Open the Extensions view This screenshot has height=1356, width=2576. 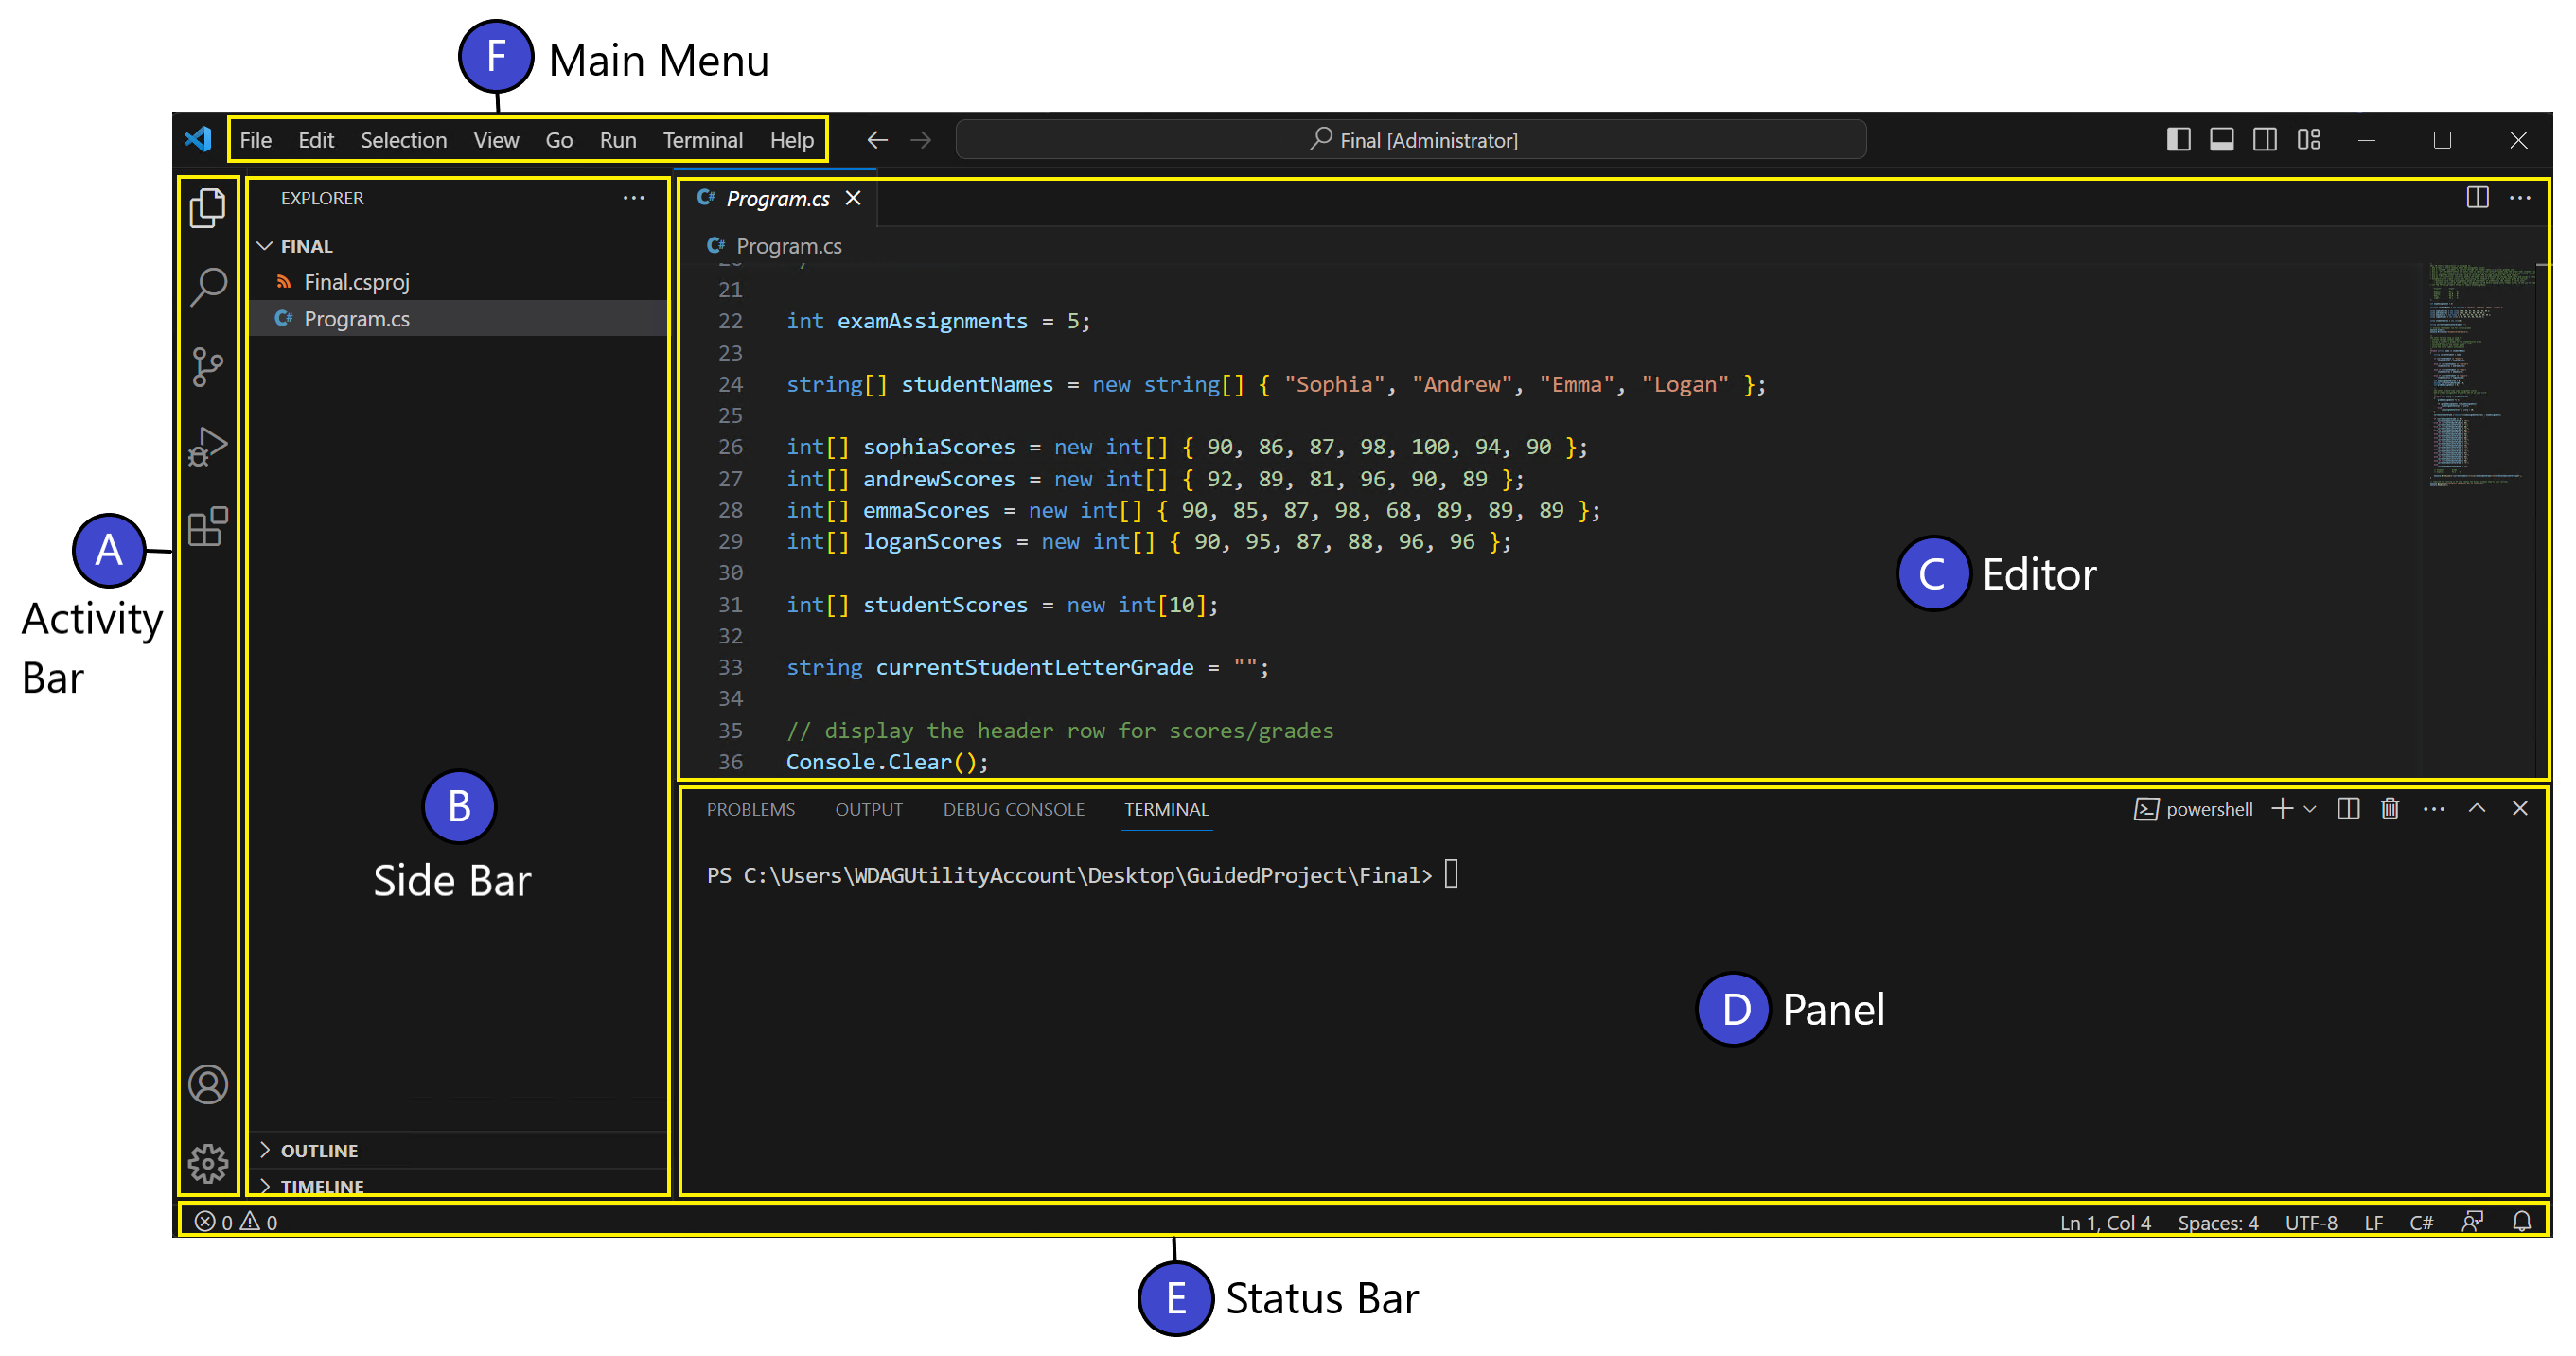(208, 527)
